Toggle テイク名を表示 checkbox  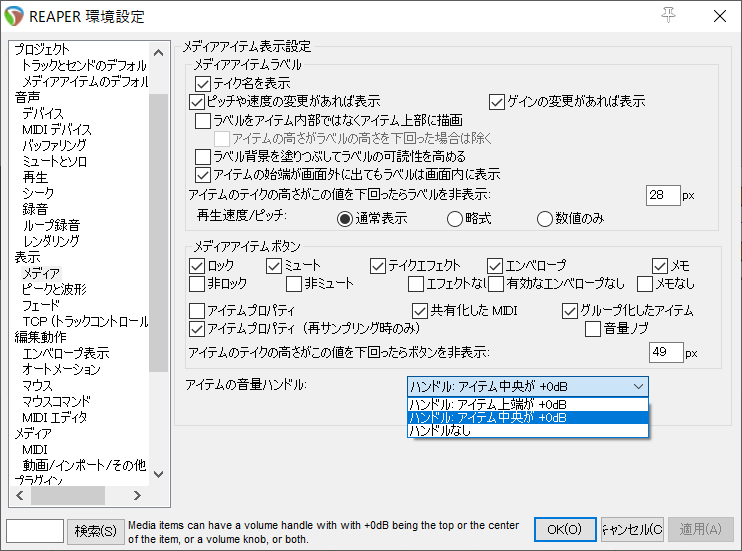point(203,84)
